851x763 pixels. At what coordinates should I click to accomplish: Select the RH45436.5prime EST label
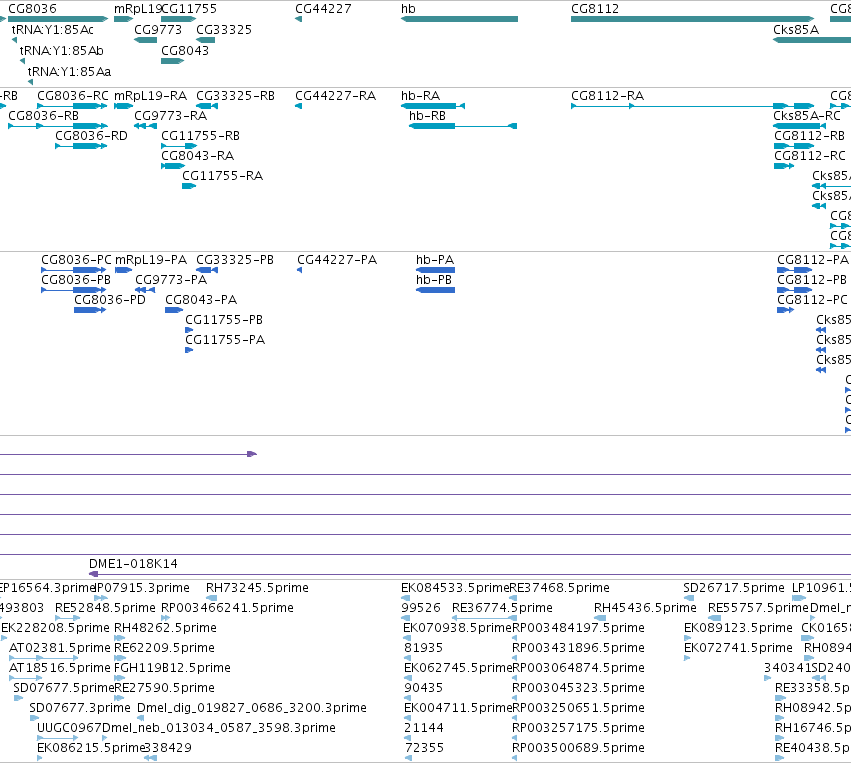tap(645, 608)
